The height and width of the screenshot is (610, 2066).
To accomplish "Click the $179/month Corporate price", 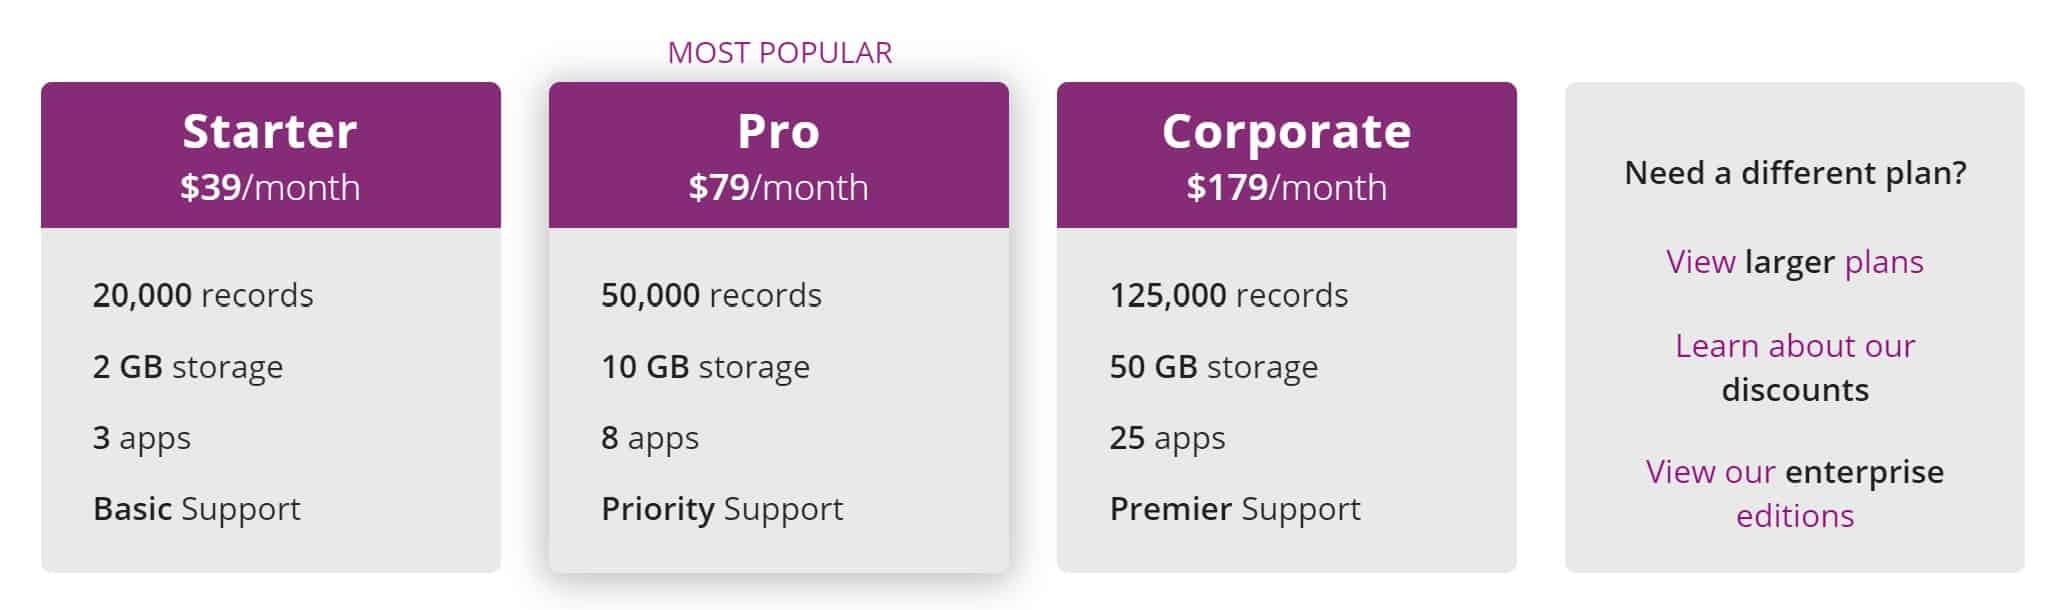I will click(x=1286, y=188).
